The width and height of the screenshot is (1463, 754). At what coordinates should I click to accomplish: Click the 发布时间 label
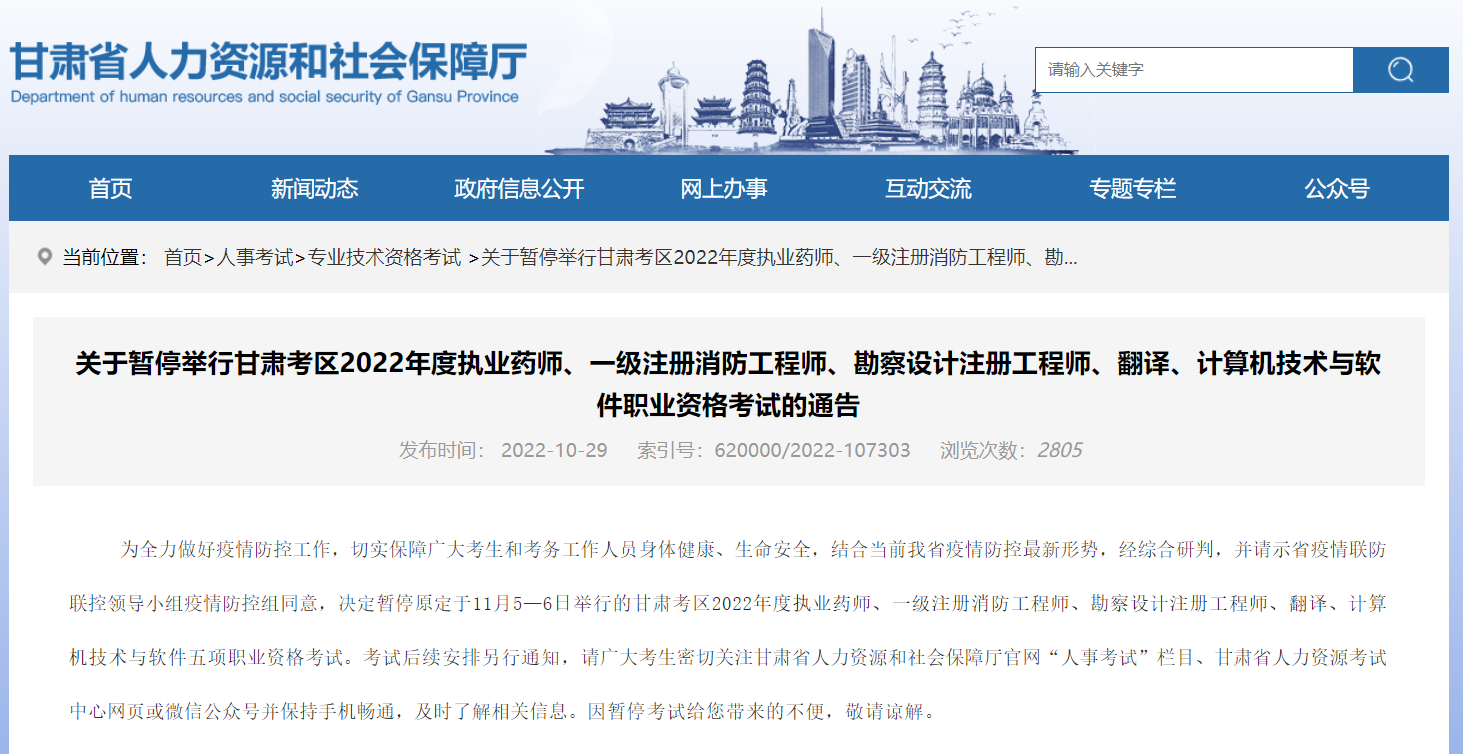point(443,450)
